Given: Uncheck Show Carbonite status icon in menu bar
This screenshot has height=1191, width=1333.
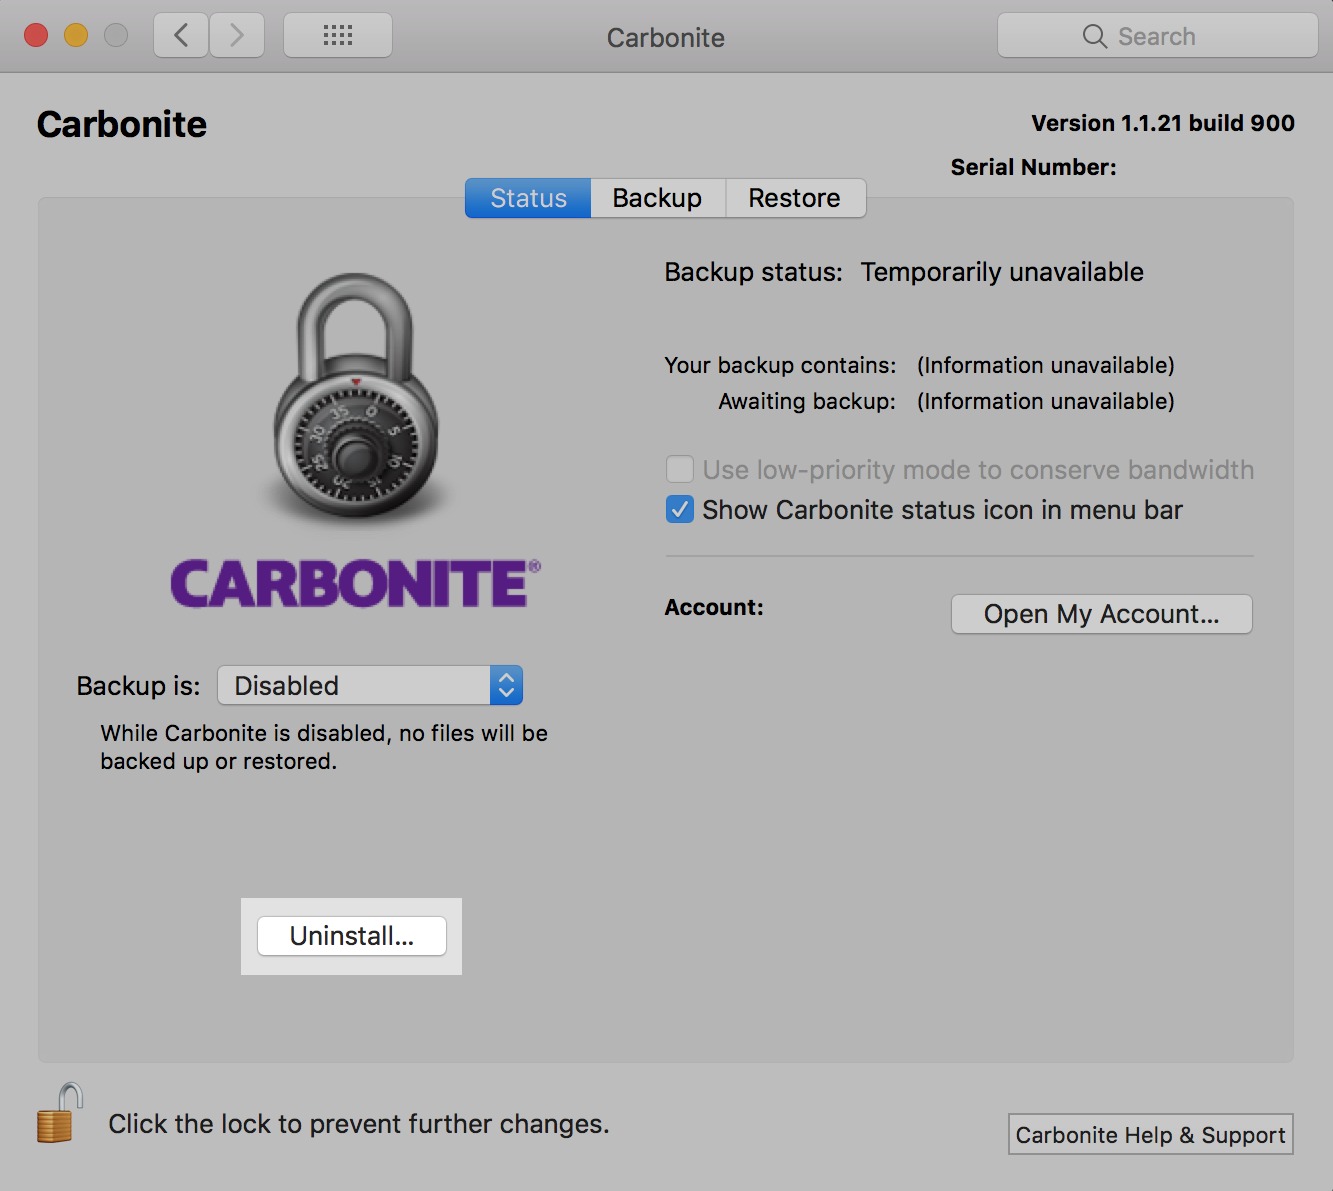Looking at the screenshot, I should pos(680,510).
